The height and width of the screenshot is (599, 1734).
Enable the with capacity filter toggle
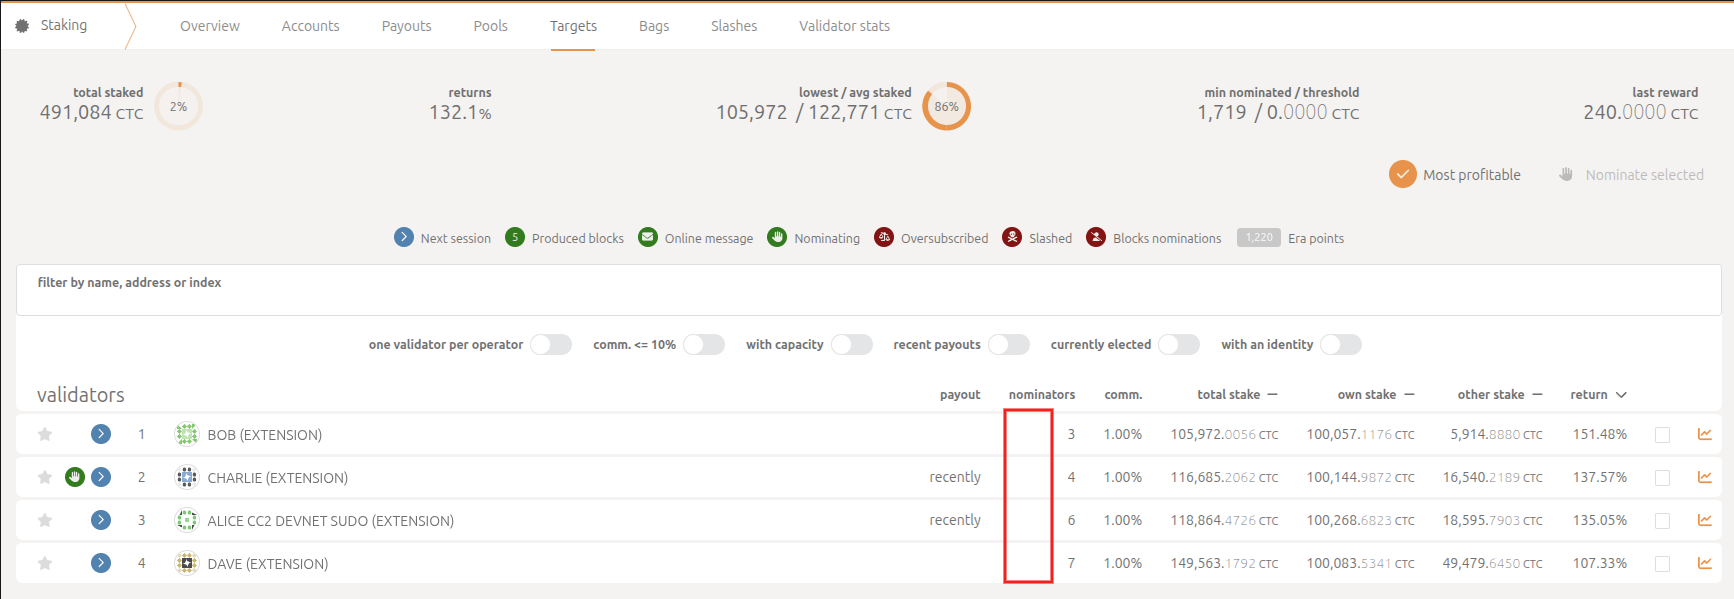[x=852, y=345]
